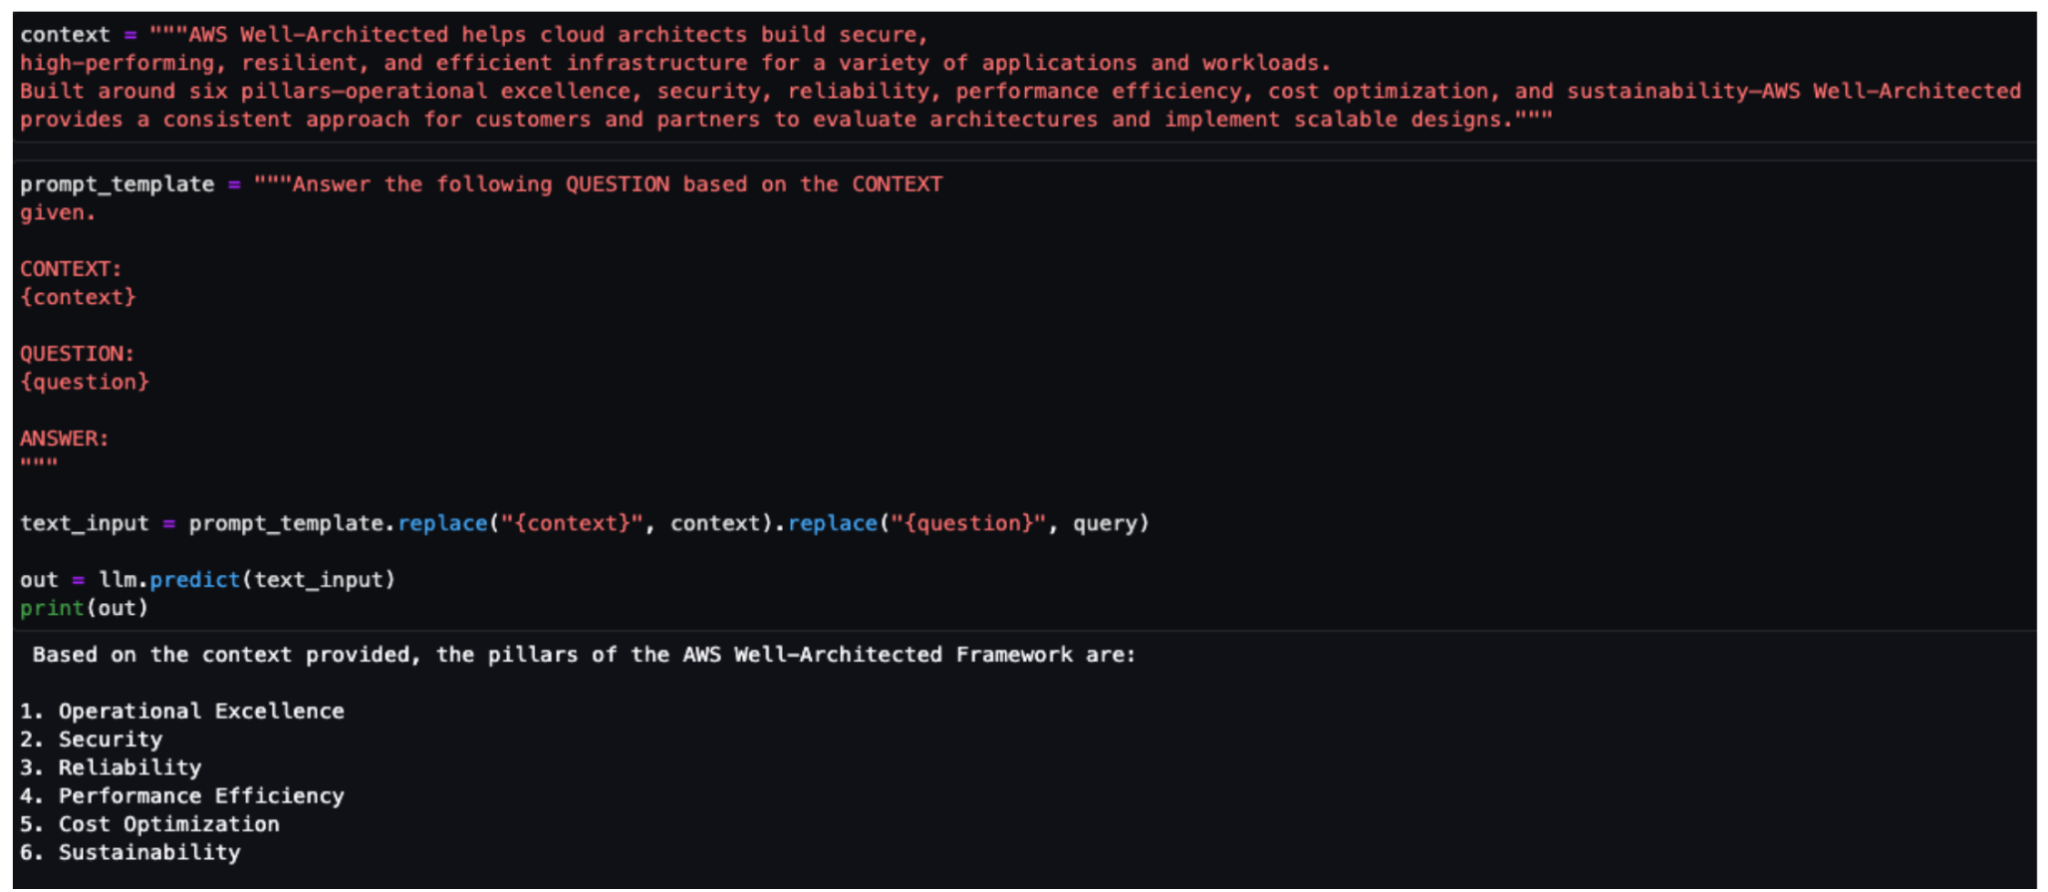
Task: Click the print(out) statement
Action: [x=84, y=608]
